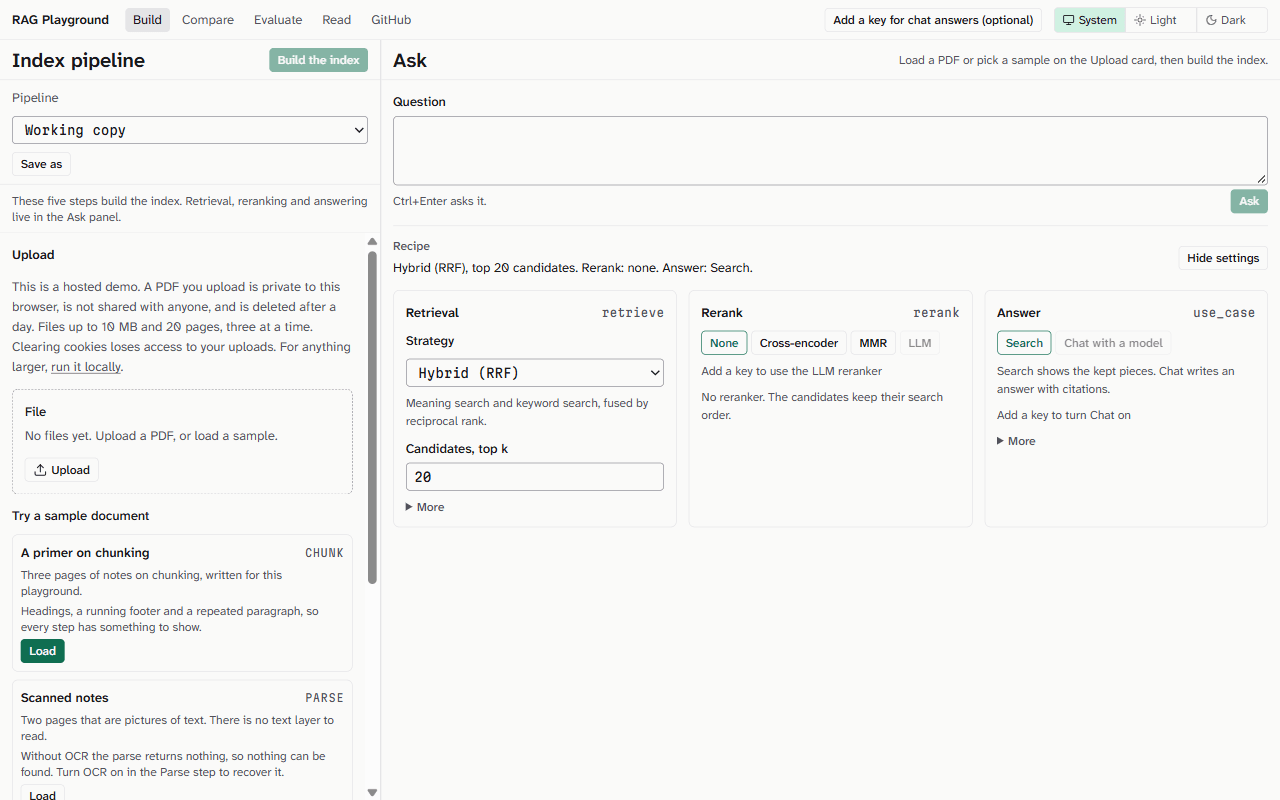Click the Candidates top k field
The height and width of the screenshot is (800, 1280).
[x=535, y=477]
